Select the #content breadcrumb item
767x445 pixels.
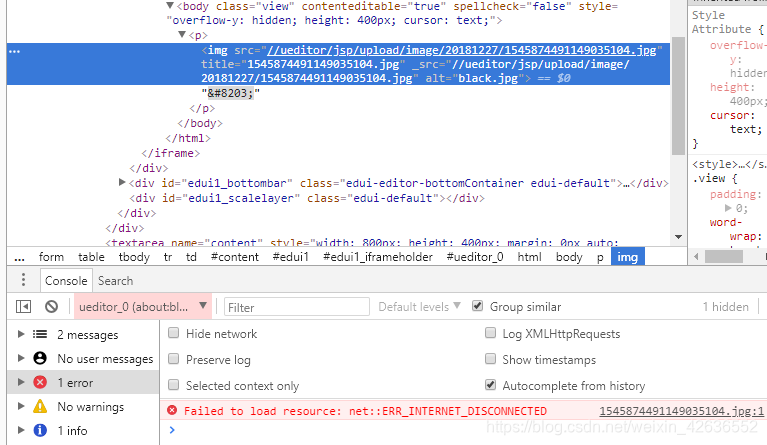coord(235,257)
